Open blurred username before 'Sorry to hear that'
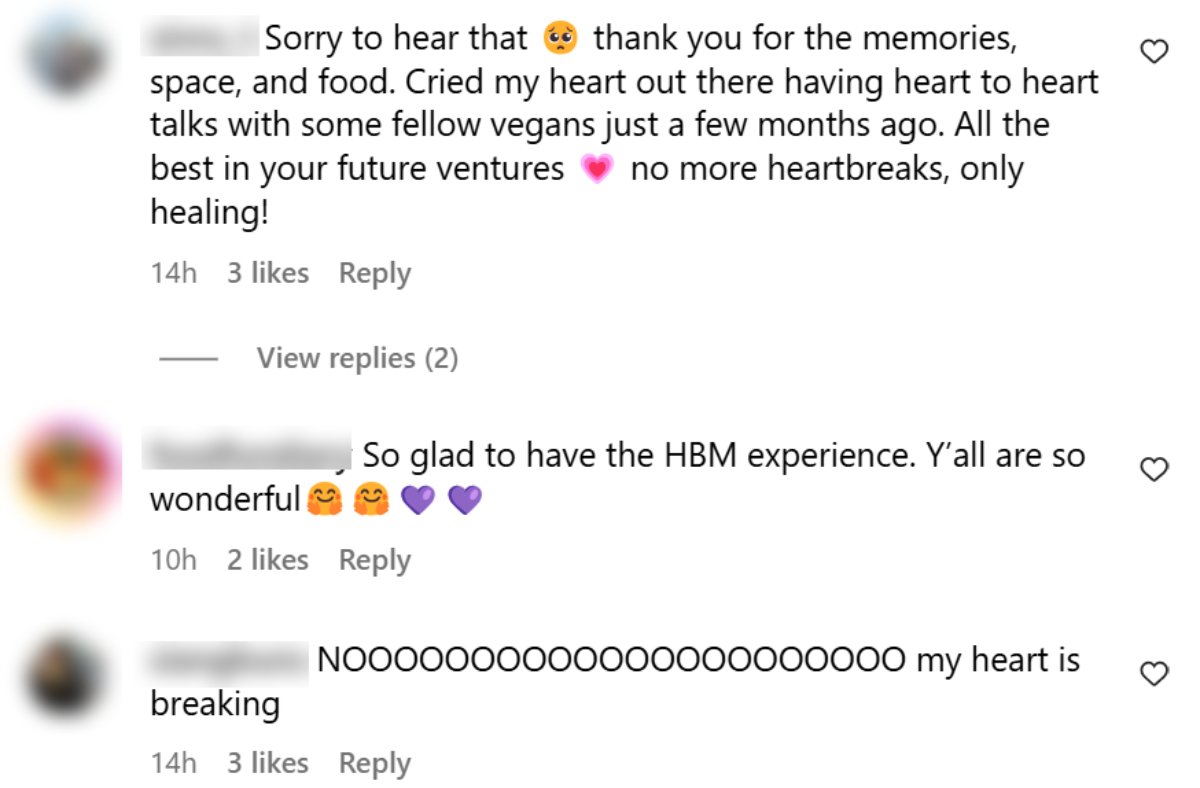Screen dimensions: 1200x788 point(203,40)
